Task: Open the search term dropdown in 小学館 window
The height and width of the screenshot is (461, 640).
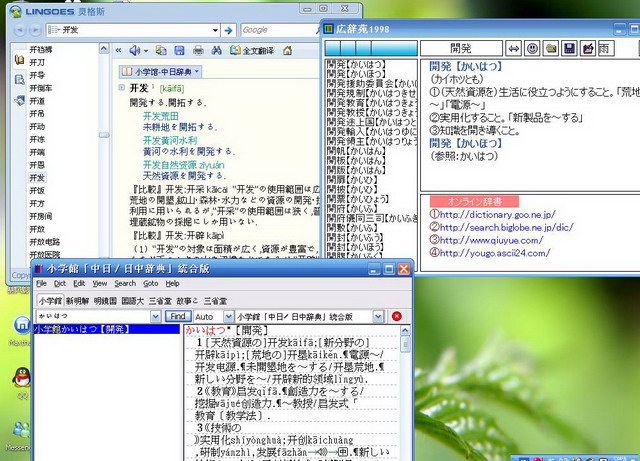Action: pyautogui.click(x=155, y=316)
